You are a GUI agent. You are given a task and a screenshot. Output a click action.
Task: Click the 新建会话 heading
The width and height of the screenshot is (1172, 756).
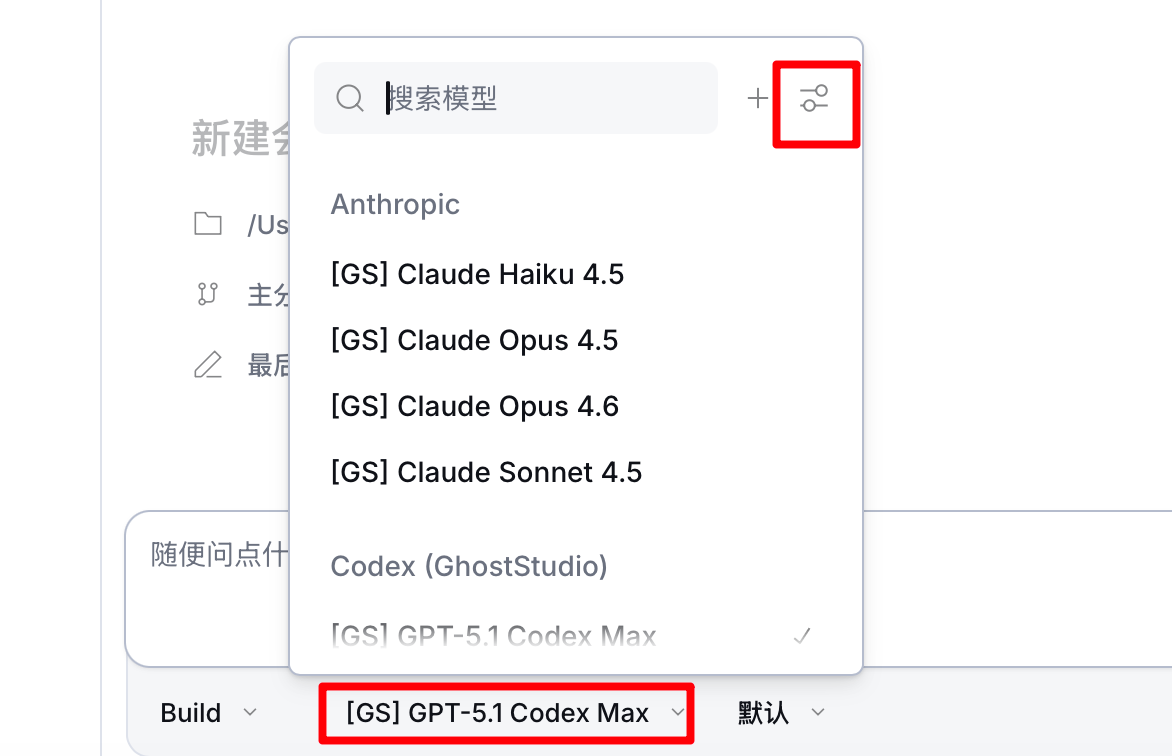click(240, 140)
